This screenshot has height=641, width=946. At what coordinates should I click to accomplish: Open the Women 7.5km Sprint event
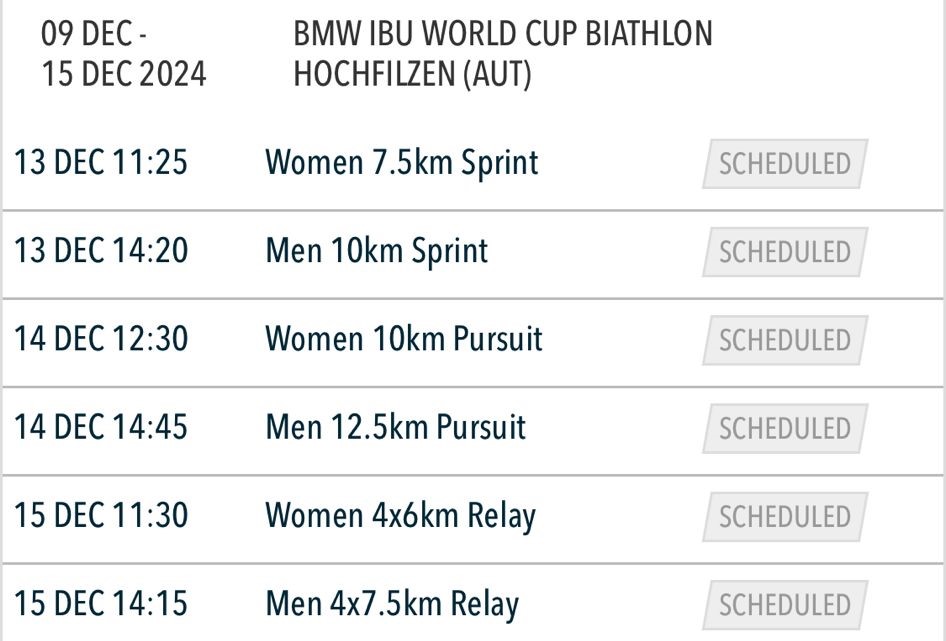(x=402, y=164)
